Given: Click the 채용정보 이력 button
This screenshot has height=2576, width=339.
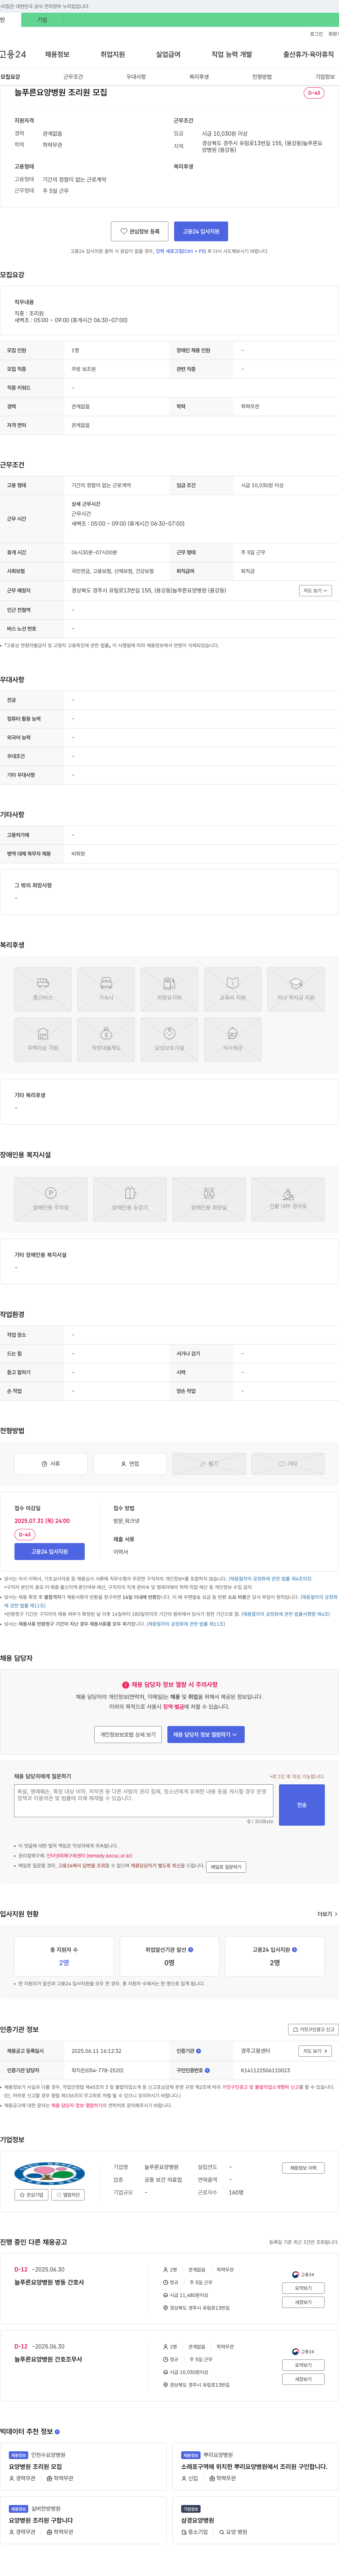Looking at the screenshot, I should click(303, 2168).
